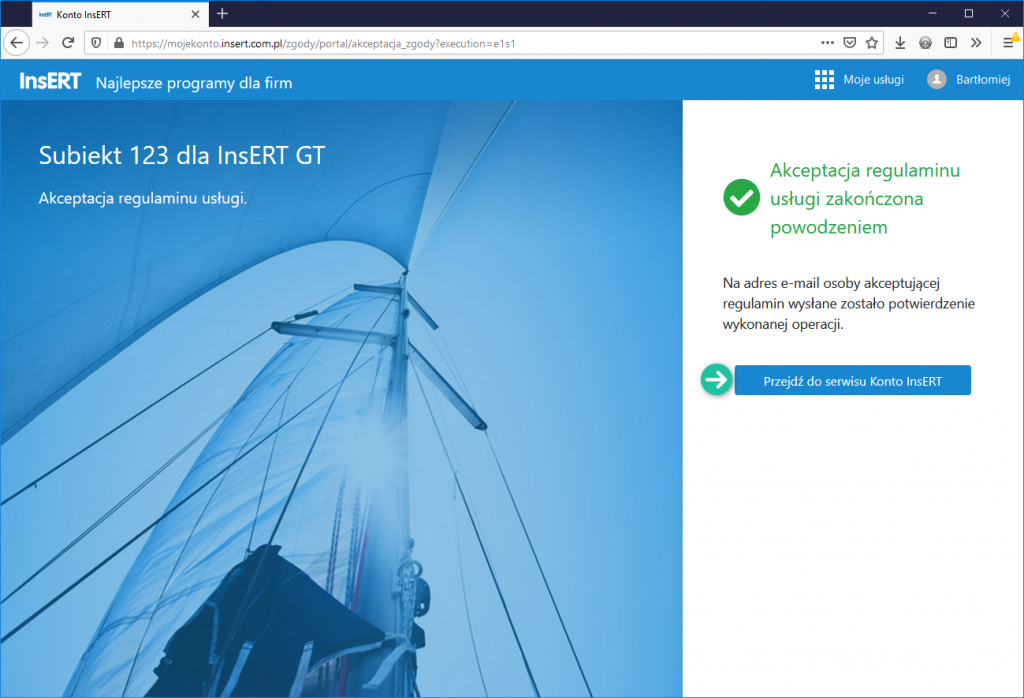Open the Bartłomiej account menu

coord(983,80)
